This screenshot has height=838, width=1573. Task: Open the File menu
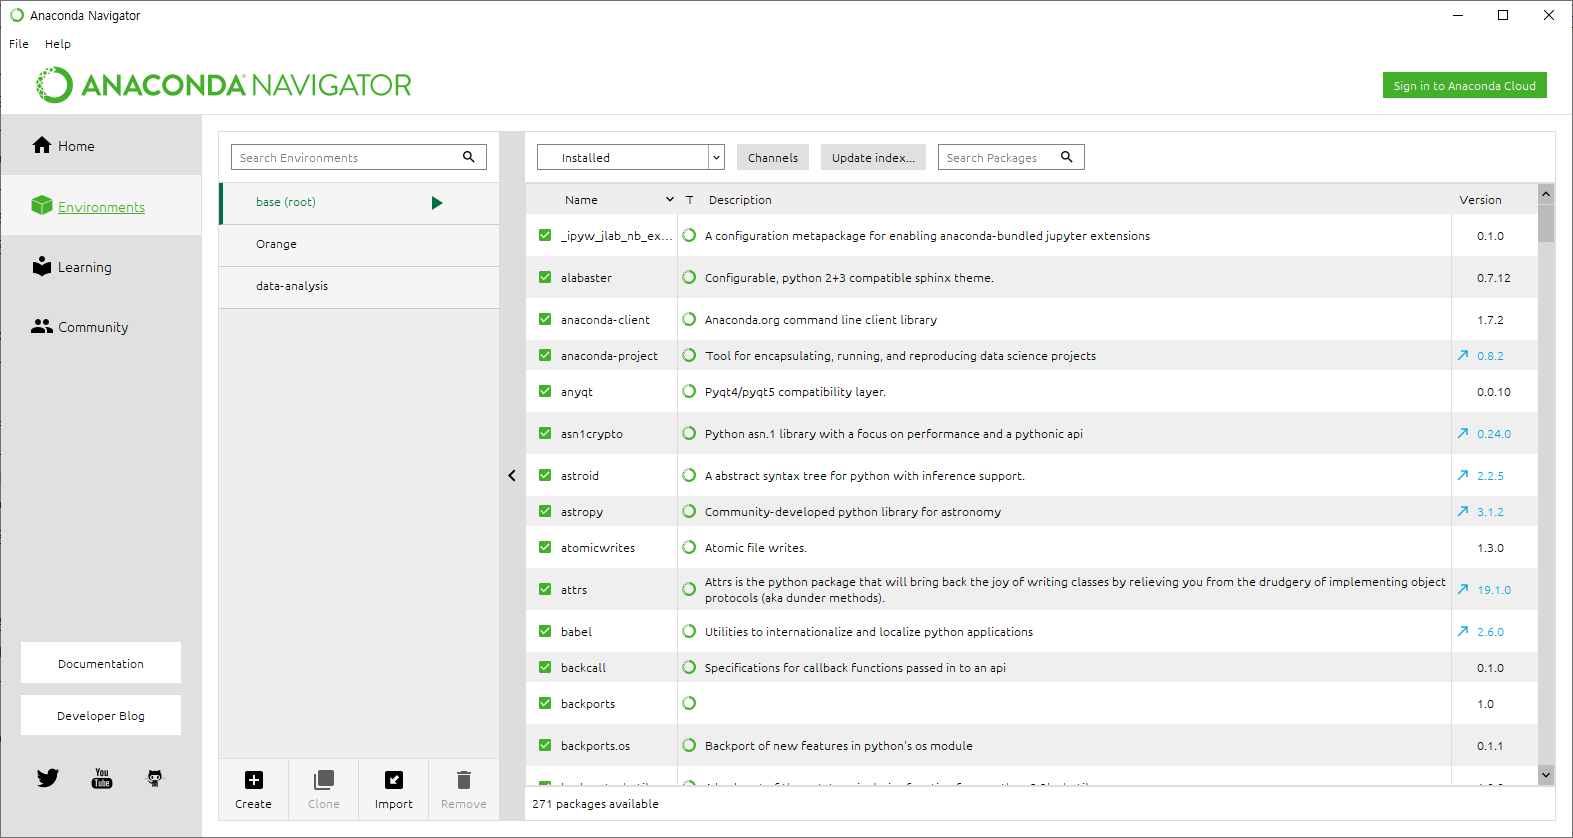pos(19,44)
